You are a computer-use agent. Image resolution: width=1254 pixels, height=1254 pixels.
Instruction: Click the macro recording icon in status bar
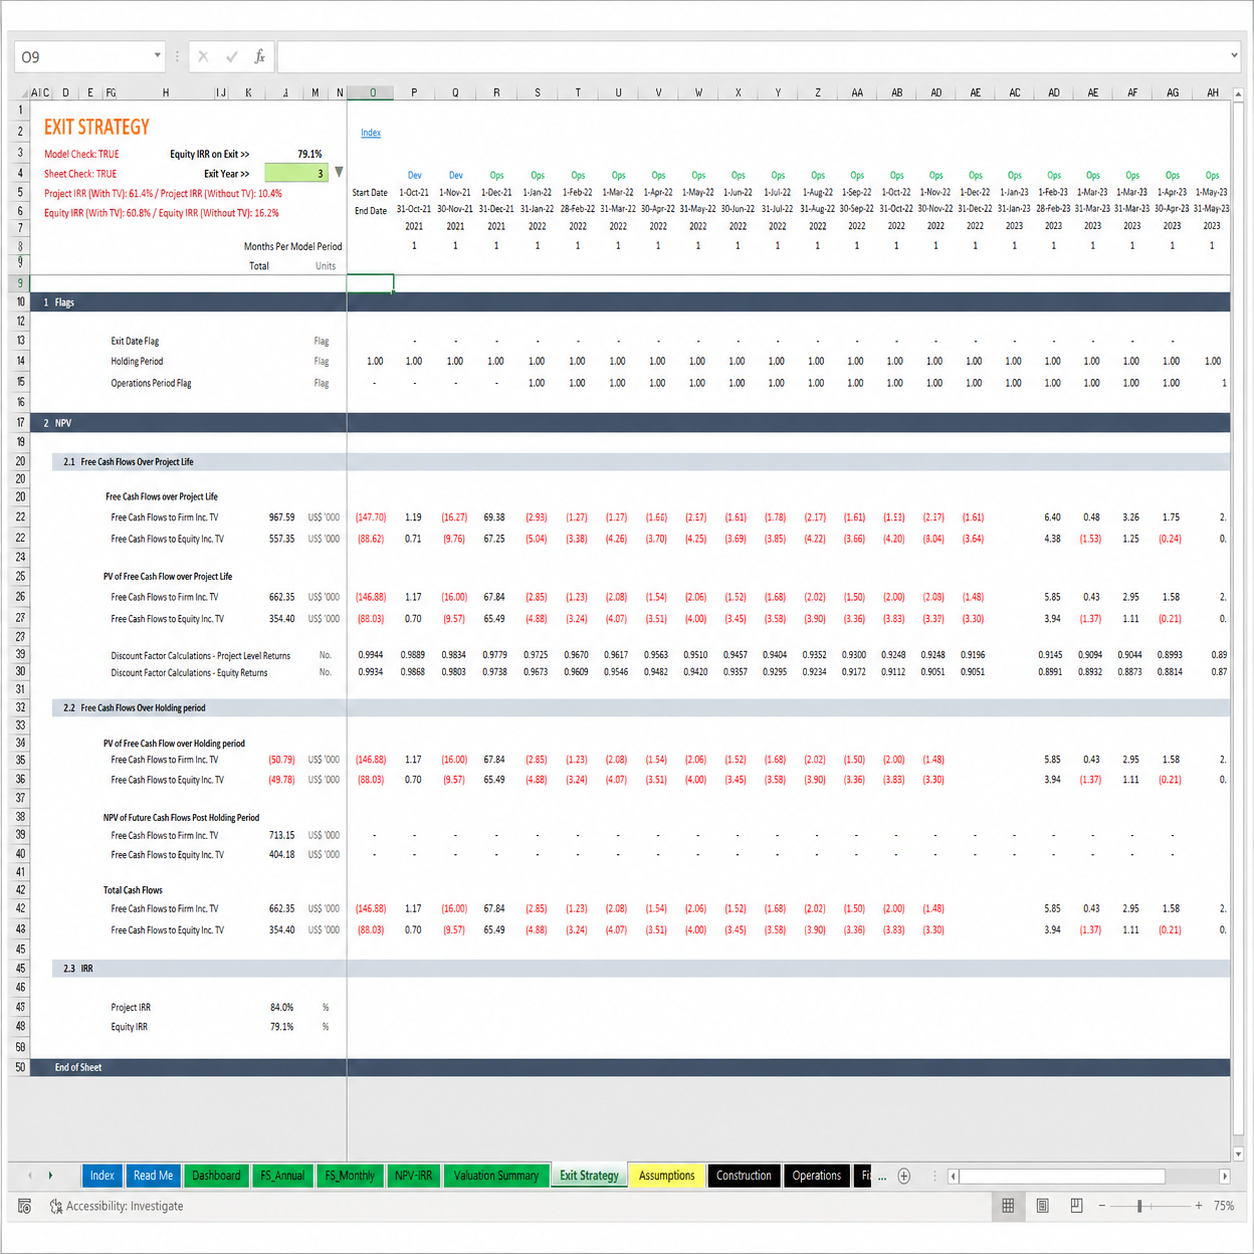coord(25,1206)
